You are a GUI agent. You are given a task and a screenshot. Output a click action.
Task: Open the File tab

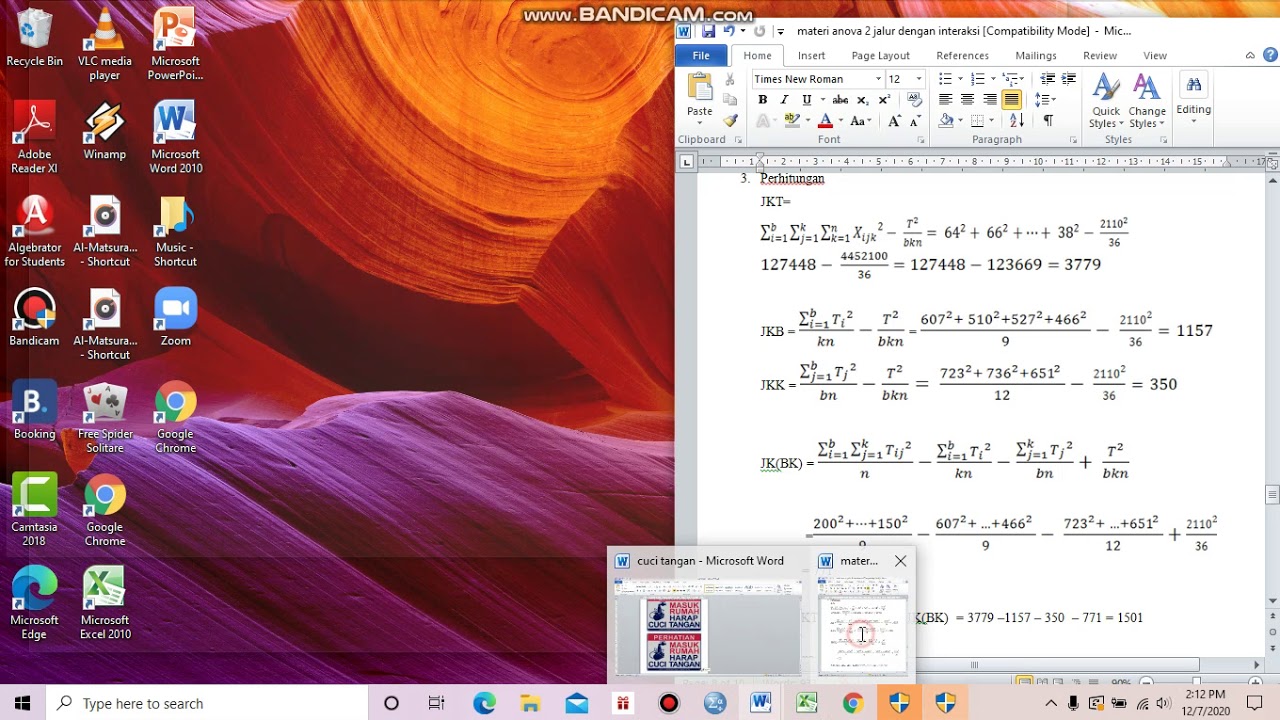pos(701,56)
